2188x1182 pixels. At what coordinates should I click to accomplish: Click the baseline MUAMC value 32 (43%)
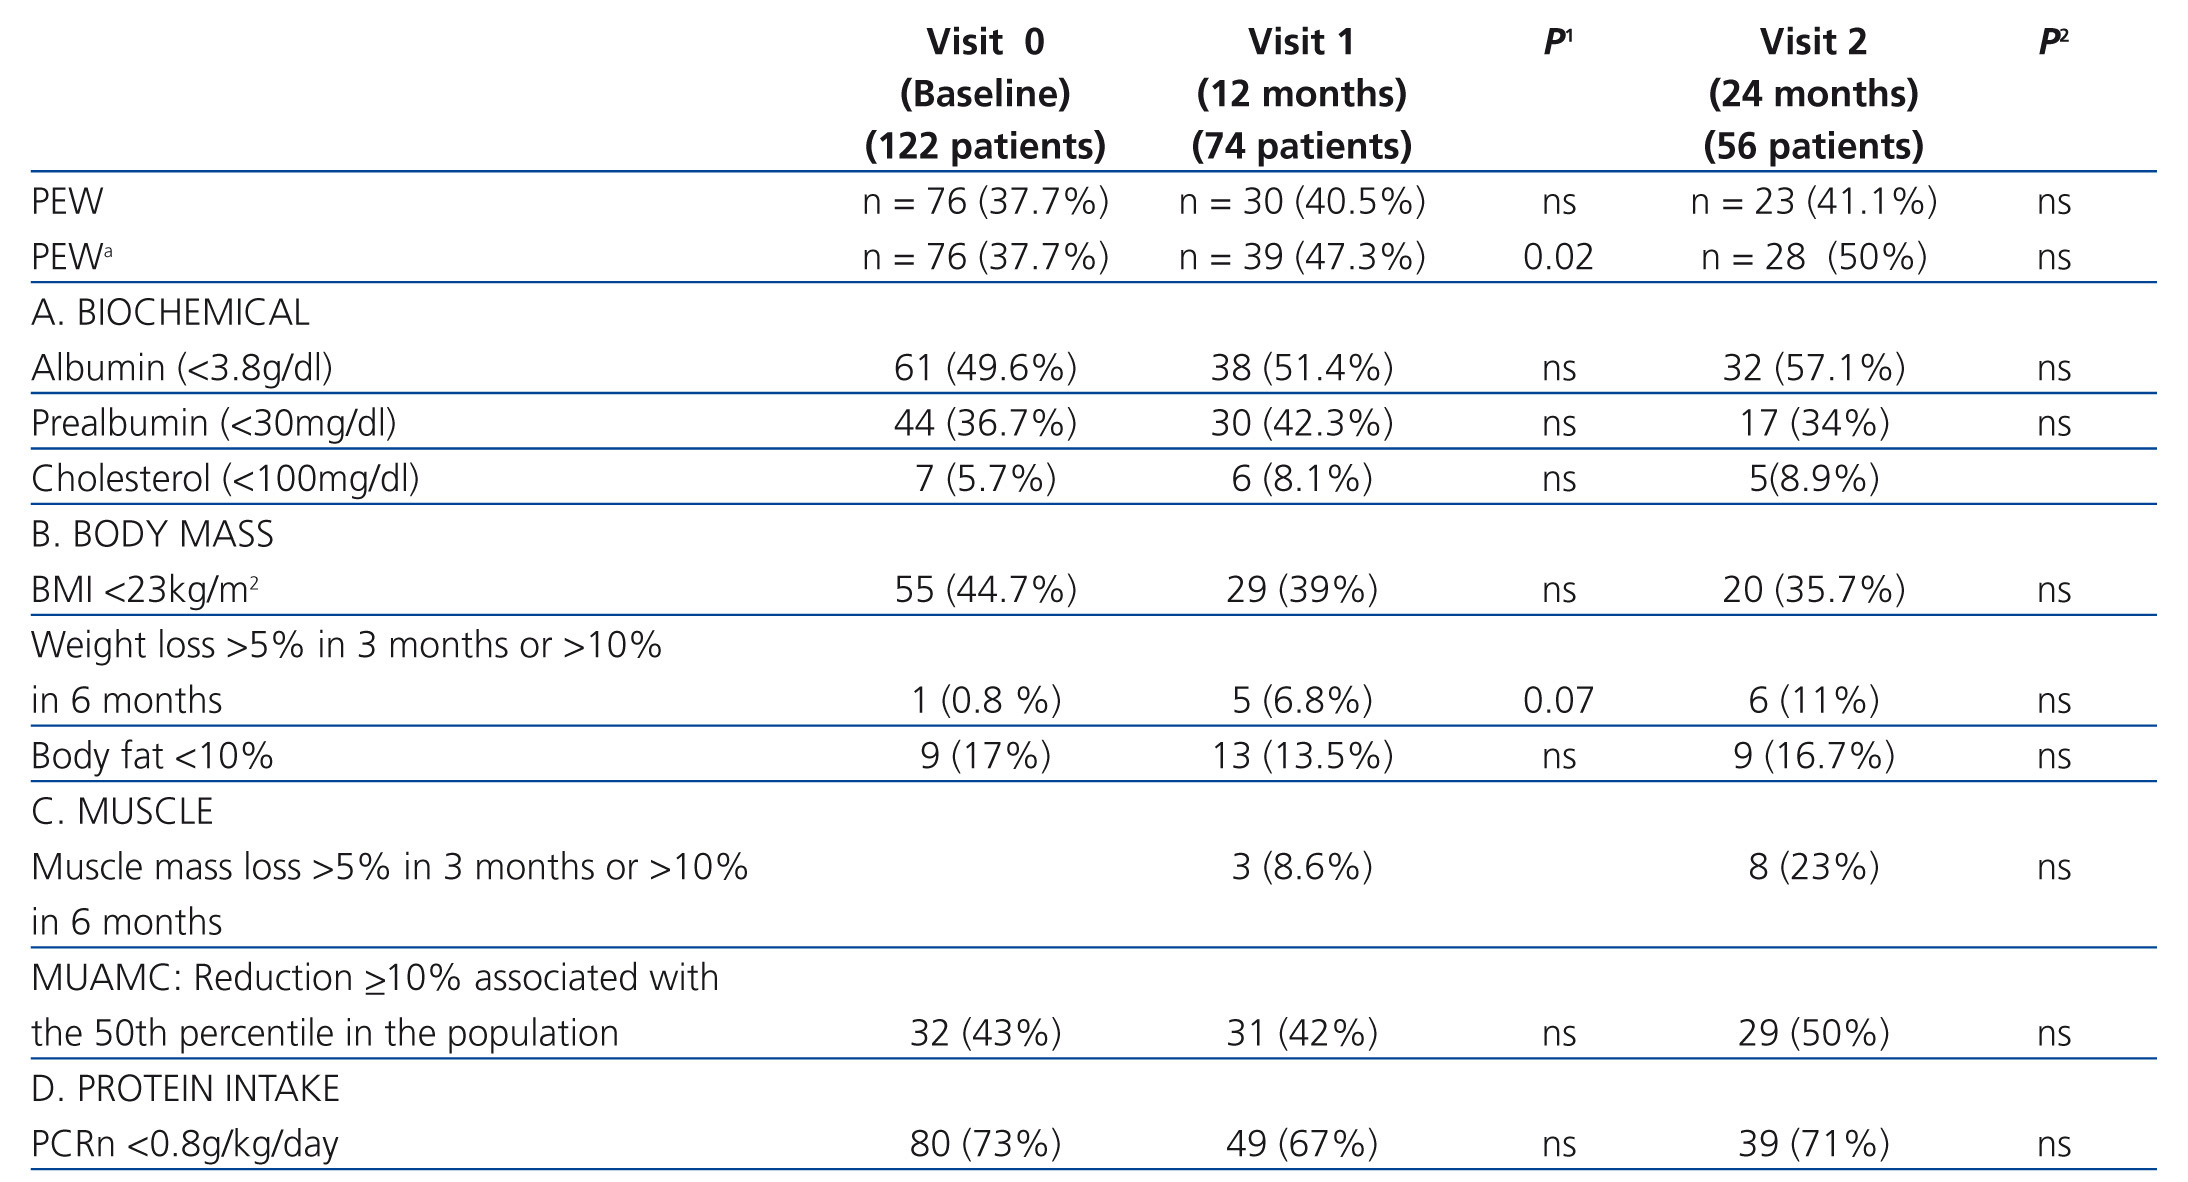click(x=985, y=1033)
